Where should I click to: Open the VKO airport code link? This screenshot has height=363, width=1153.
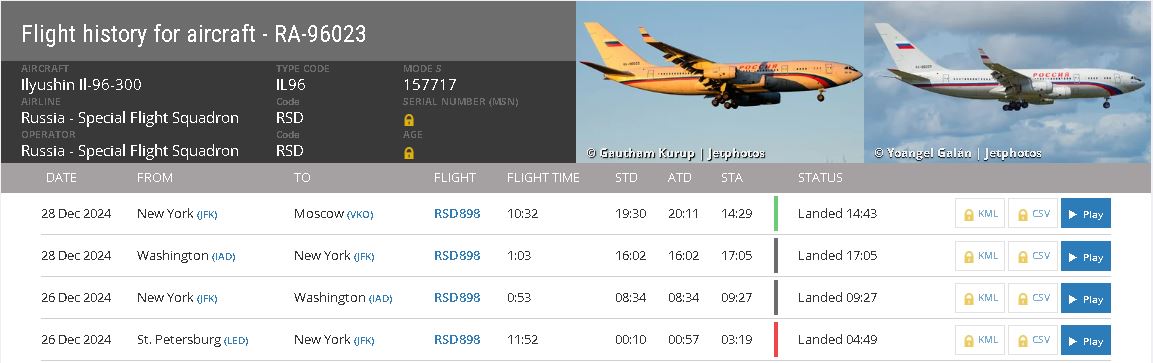[x=360, y=215]
